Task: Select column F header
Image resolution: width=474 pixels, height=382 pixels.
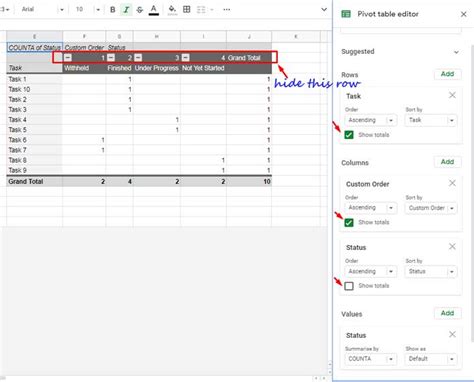Action: click(x=84, y=36)
